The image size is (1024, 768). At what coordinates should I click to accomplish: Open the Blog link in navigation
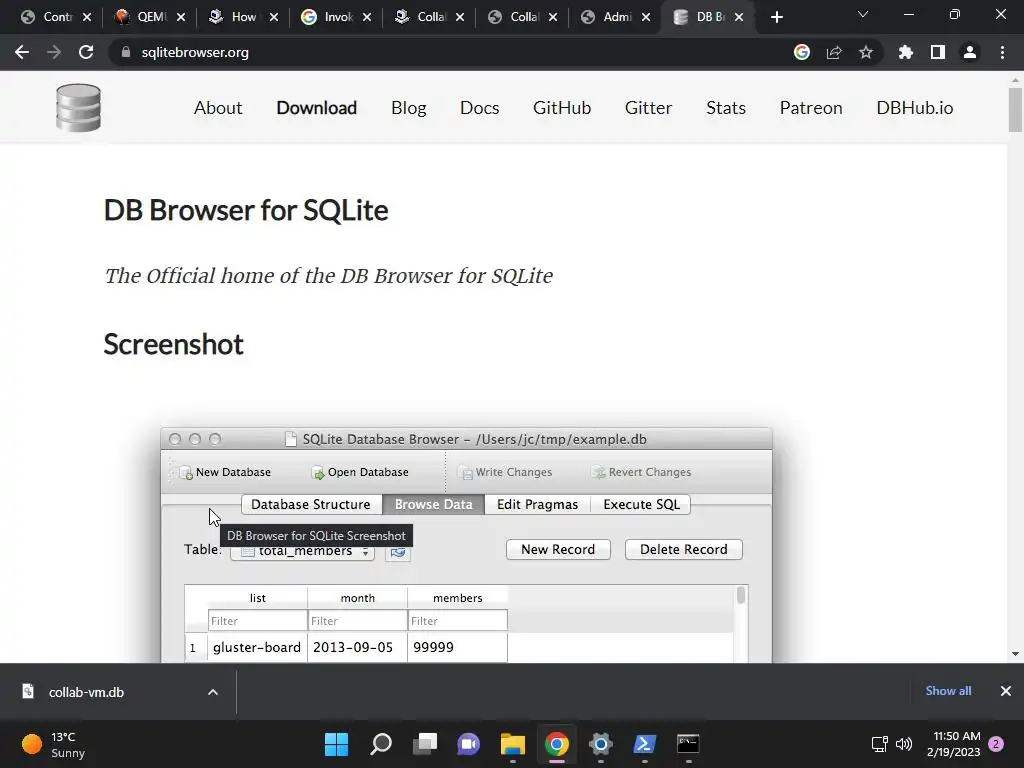[409, 108]
